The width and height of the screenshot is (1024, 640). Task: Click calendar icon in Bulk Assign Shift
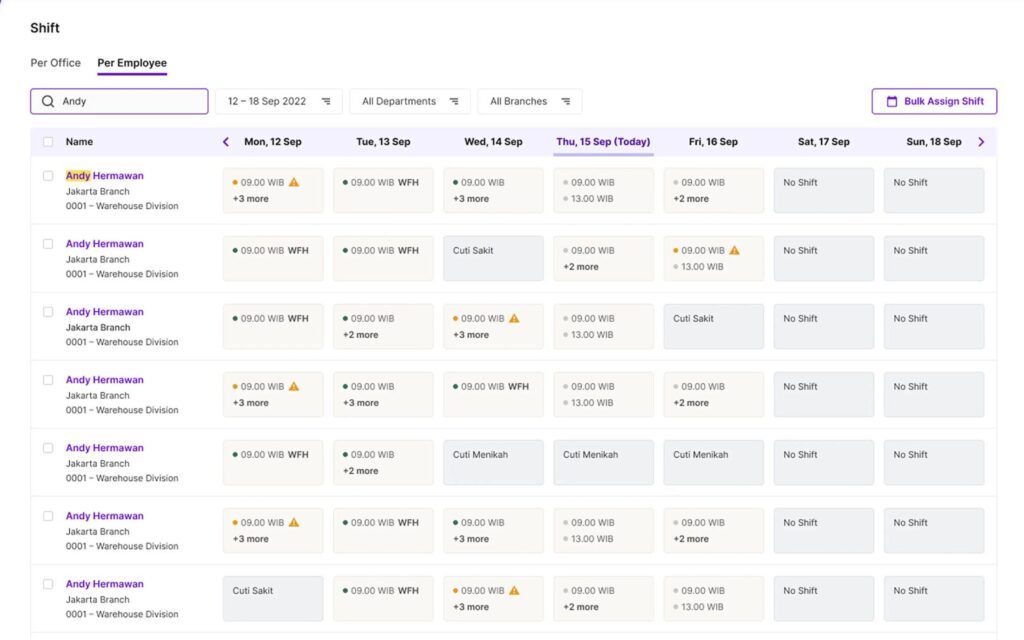pos(892,102)
